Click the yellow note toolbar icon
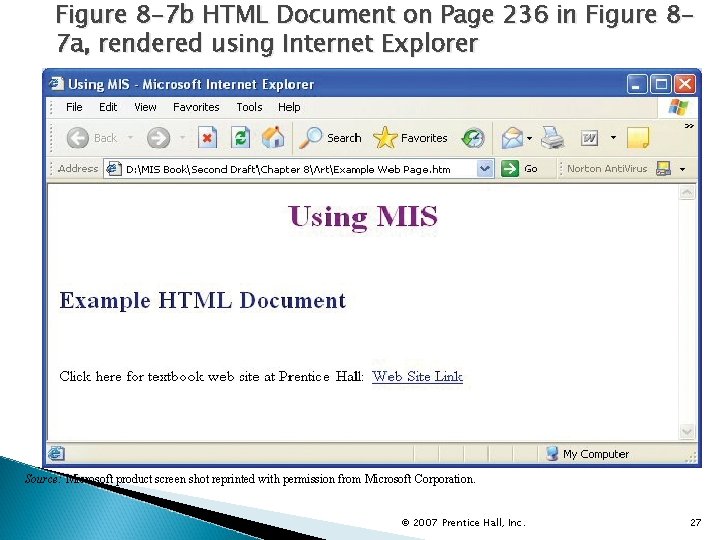 [638, 137]
